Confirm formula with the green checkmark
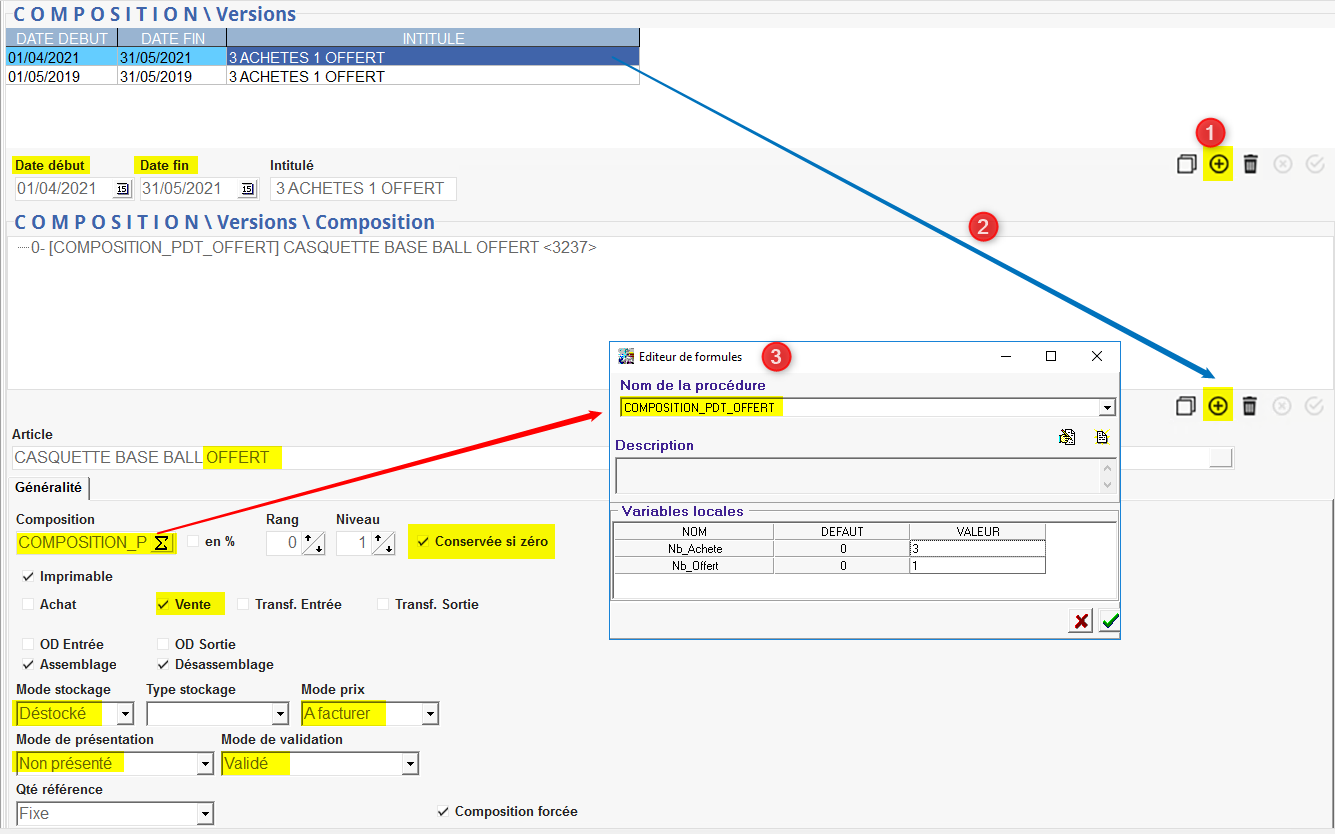This screenshot has height=834, width=1335. pos(1109,622)
